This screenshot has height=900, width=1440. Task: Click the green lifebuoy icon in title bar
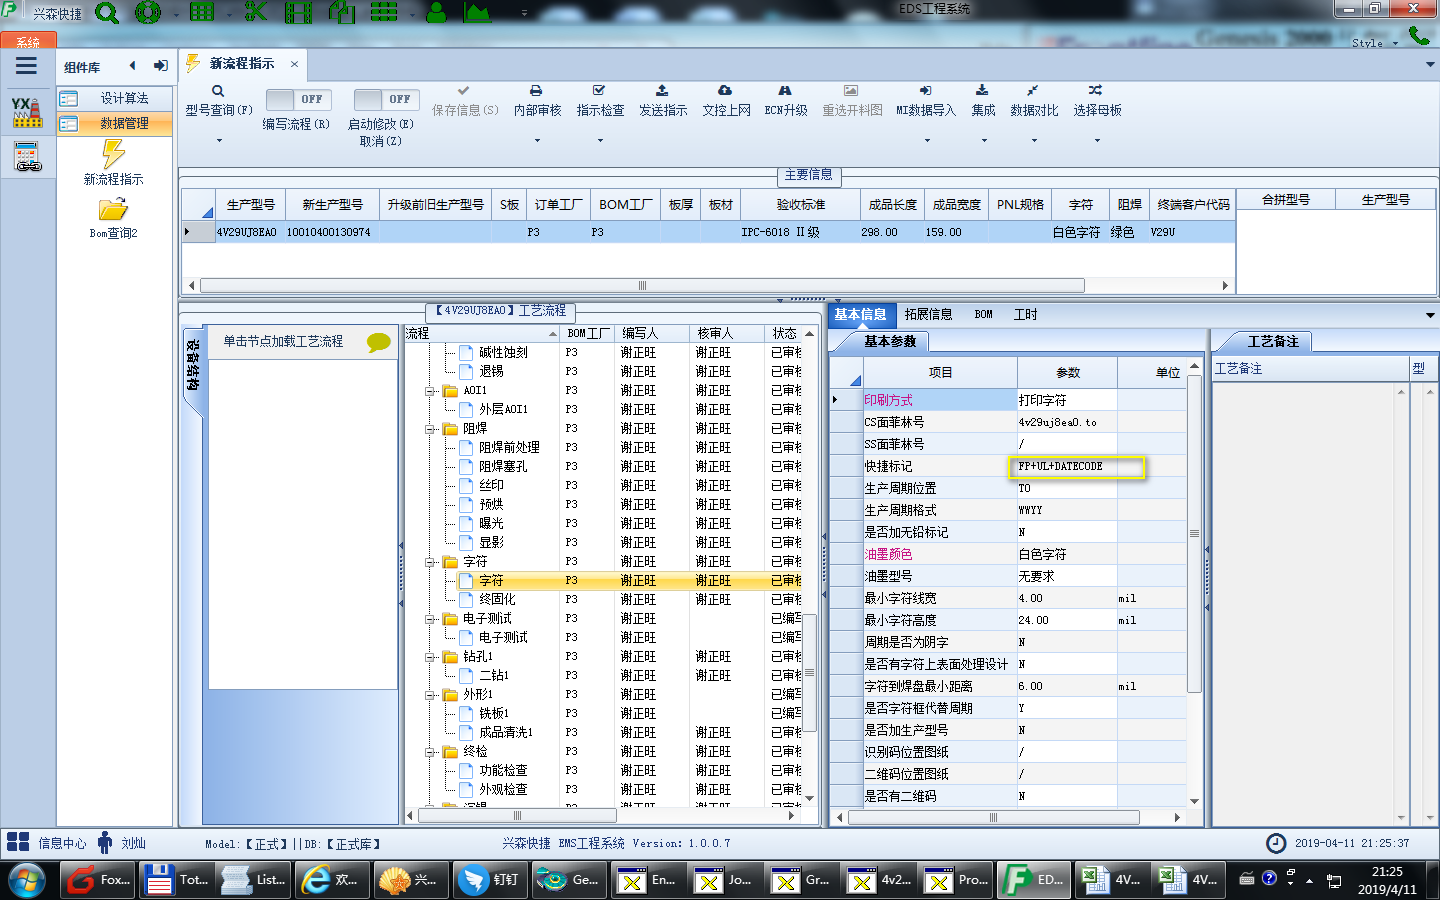(x=147, y=13)
